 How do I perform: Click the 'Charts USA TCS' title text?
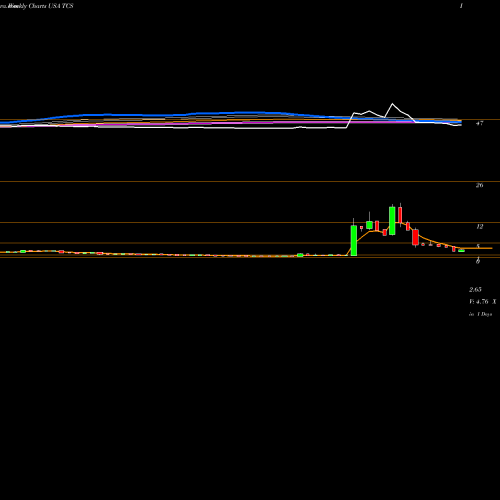(51, 6)
